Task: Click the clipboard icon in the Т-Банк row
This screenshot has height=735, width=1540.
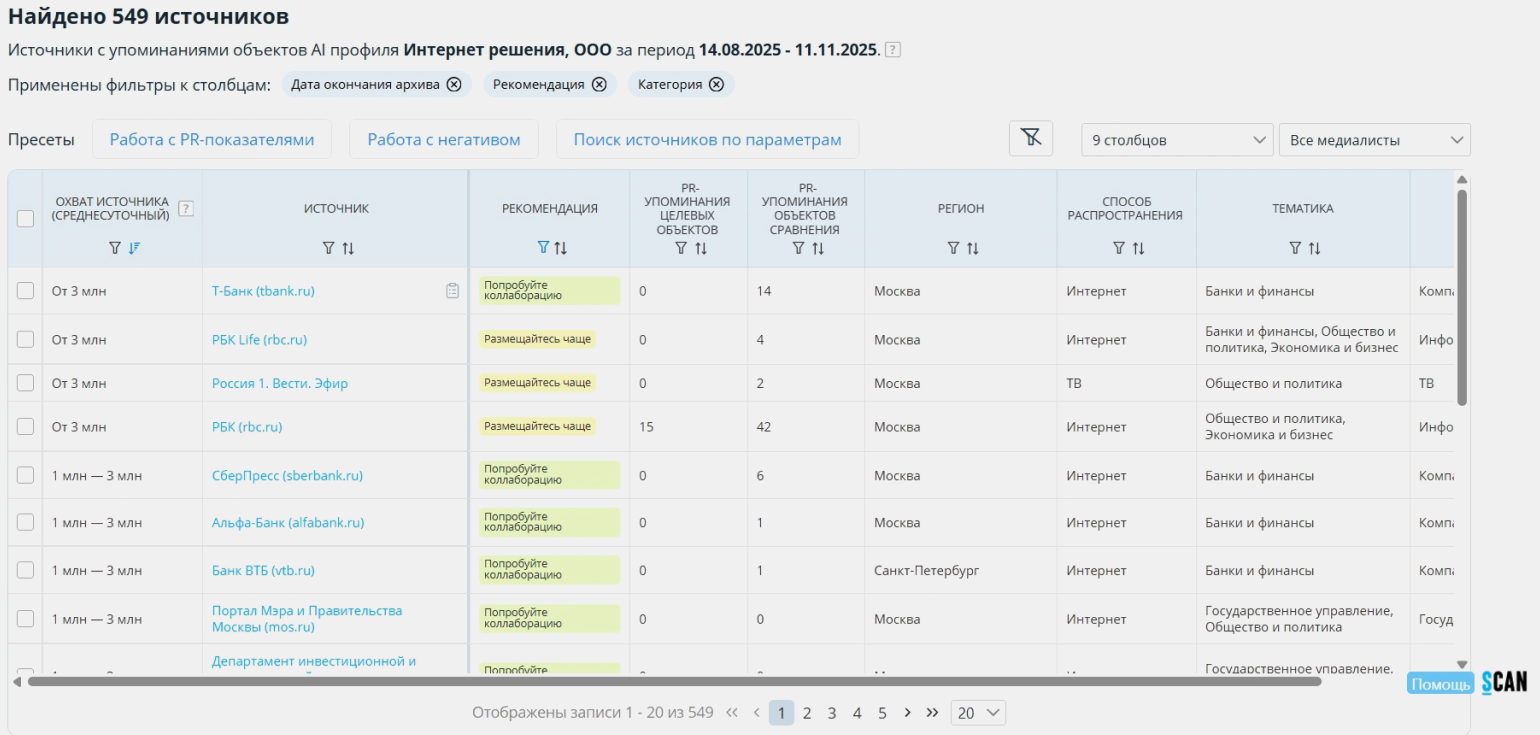Action: (x=452, y=291)
